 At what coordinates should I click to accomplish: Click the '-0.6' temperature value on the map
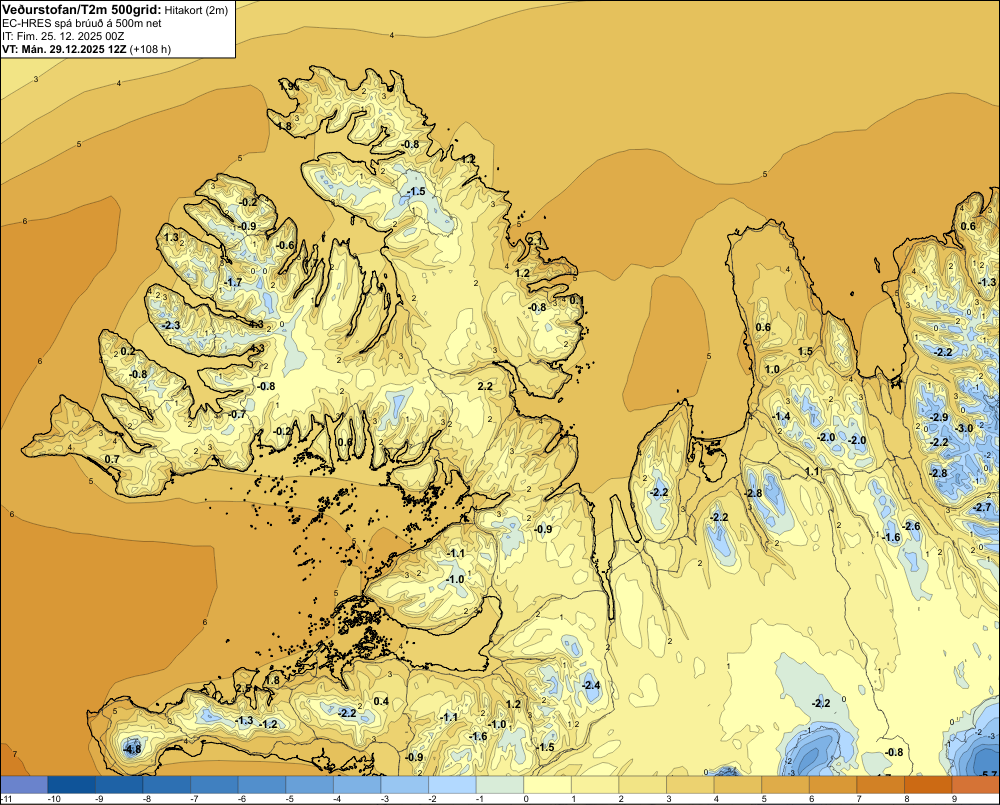click(285, 245)
